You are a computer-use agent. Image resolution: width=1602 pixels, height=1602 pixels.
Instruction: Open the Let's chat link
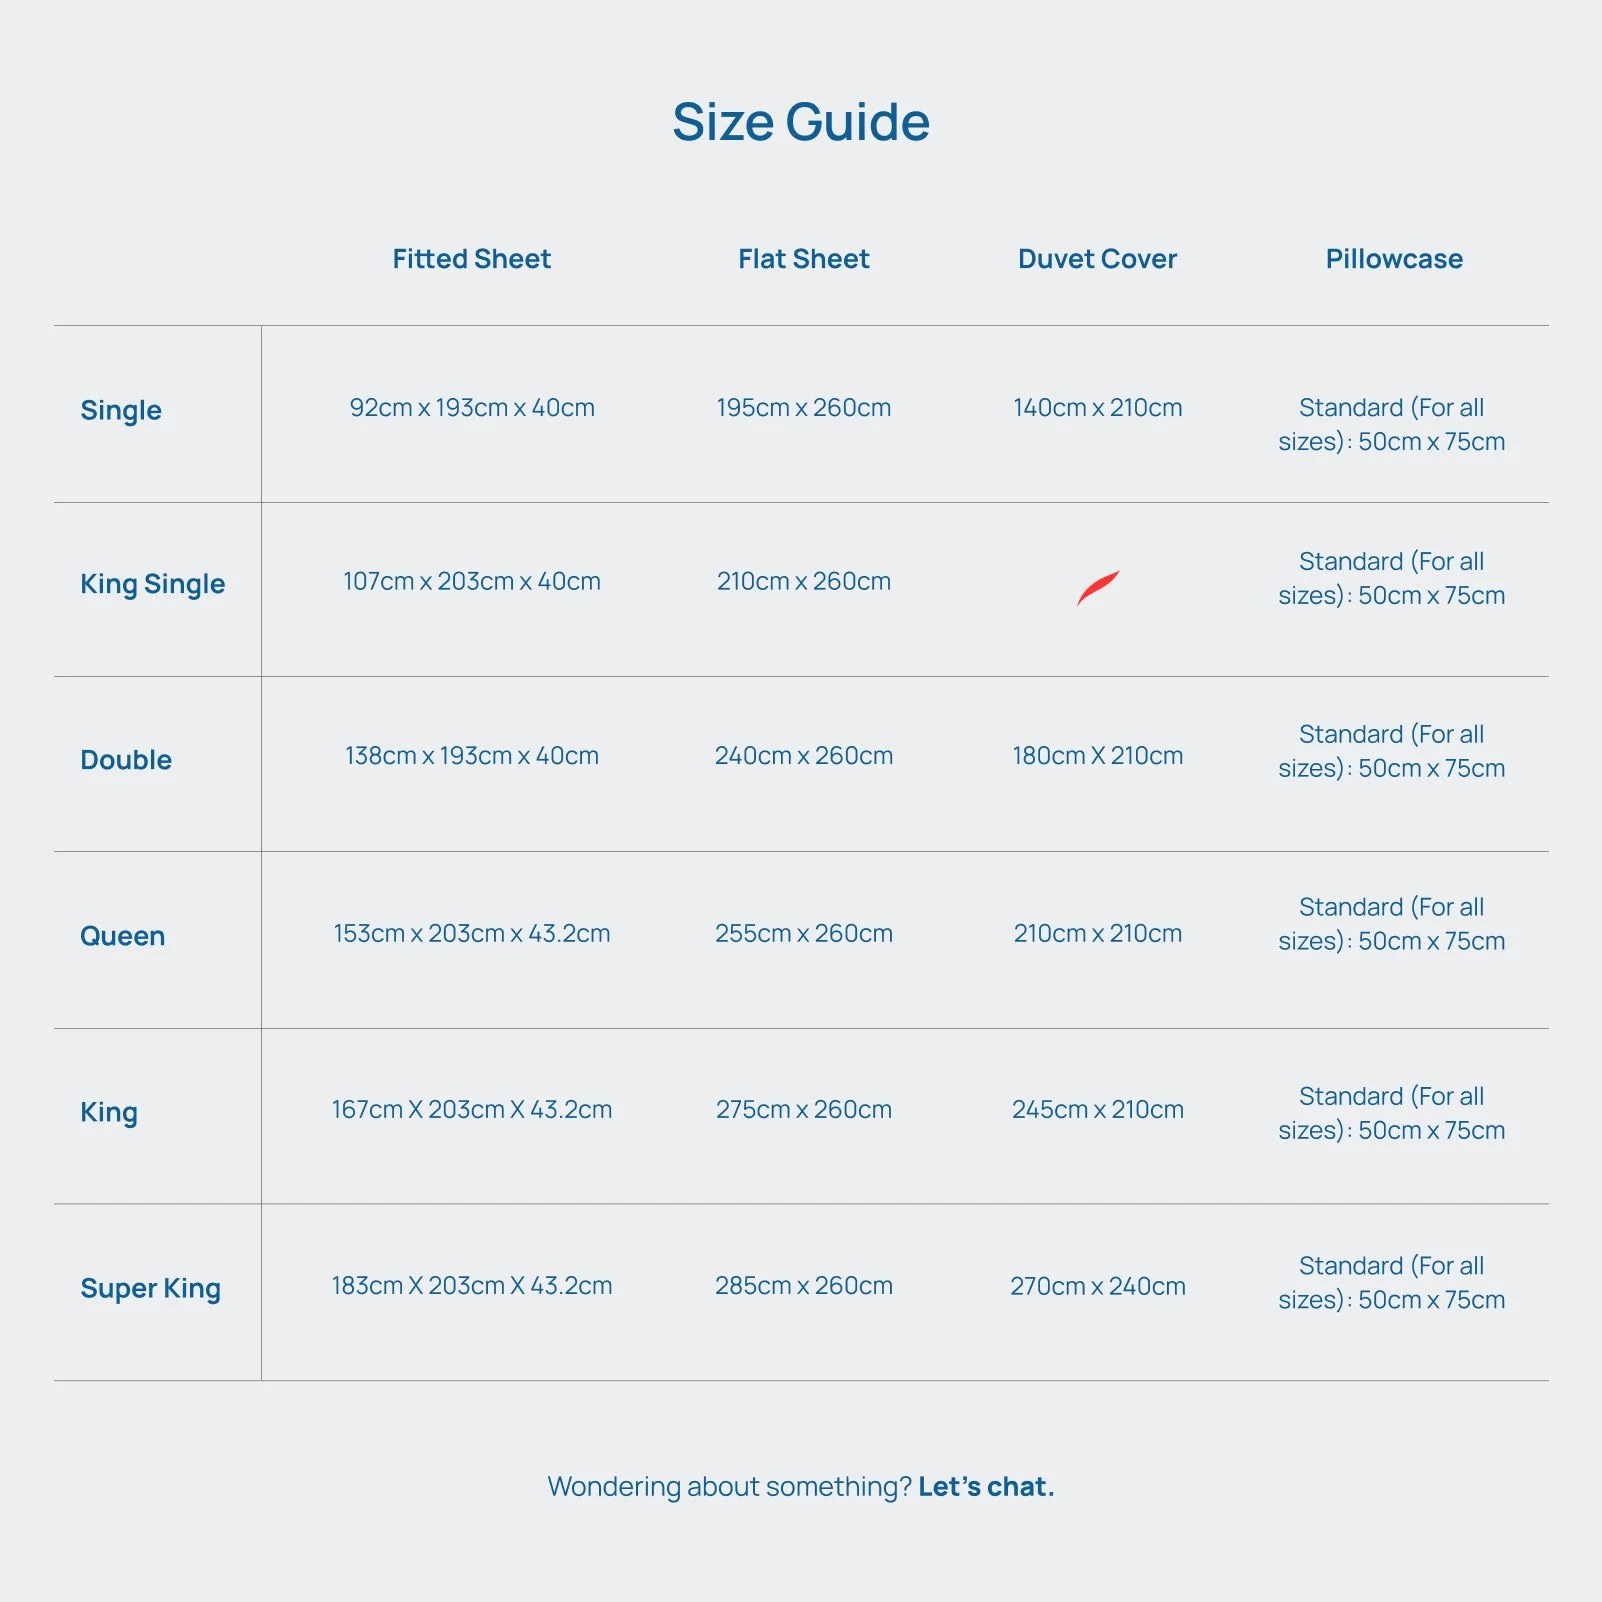click(986, 1486)
